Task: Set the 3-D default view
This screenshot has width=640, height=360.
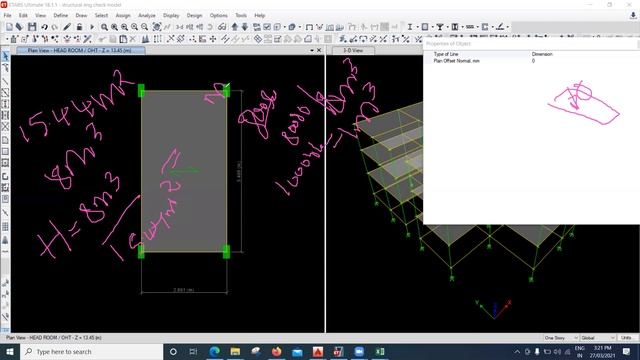Action: tap(180, 27)
